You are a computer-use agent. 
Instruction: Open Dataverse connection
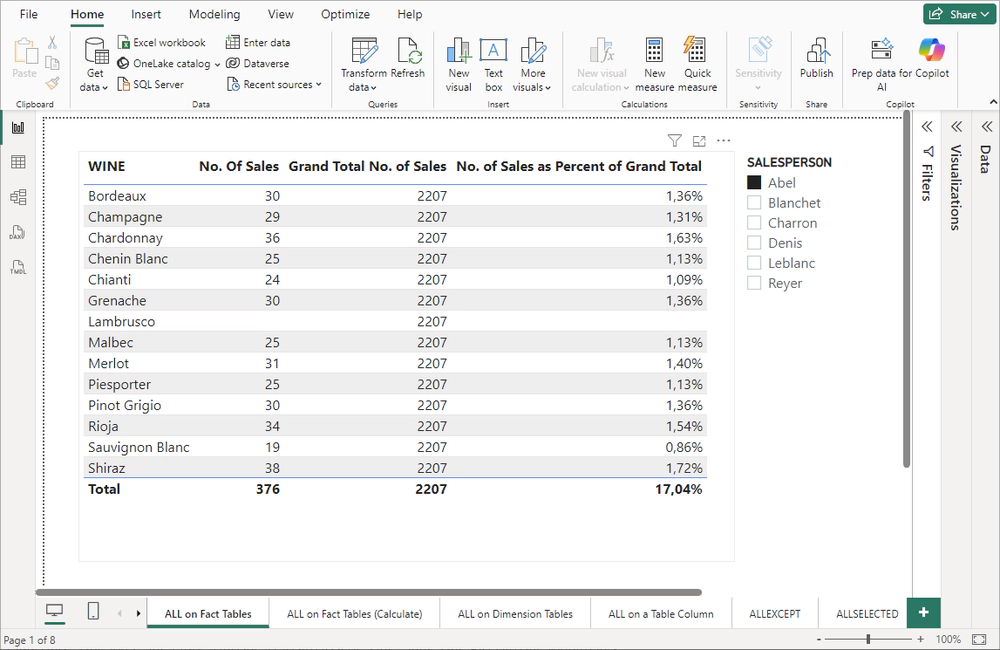pyautogui.click(x=258, y=63)
